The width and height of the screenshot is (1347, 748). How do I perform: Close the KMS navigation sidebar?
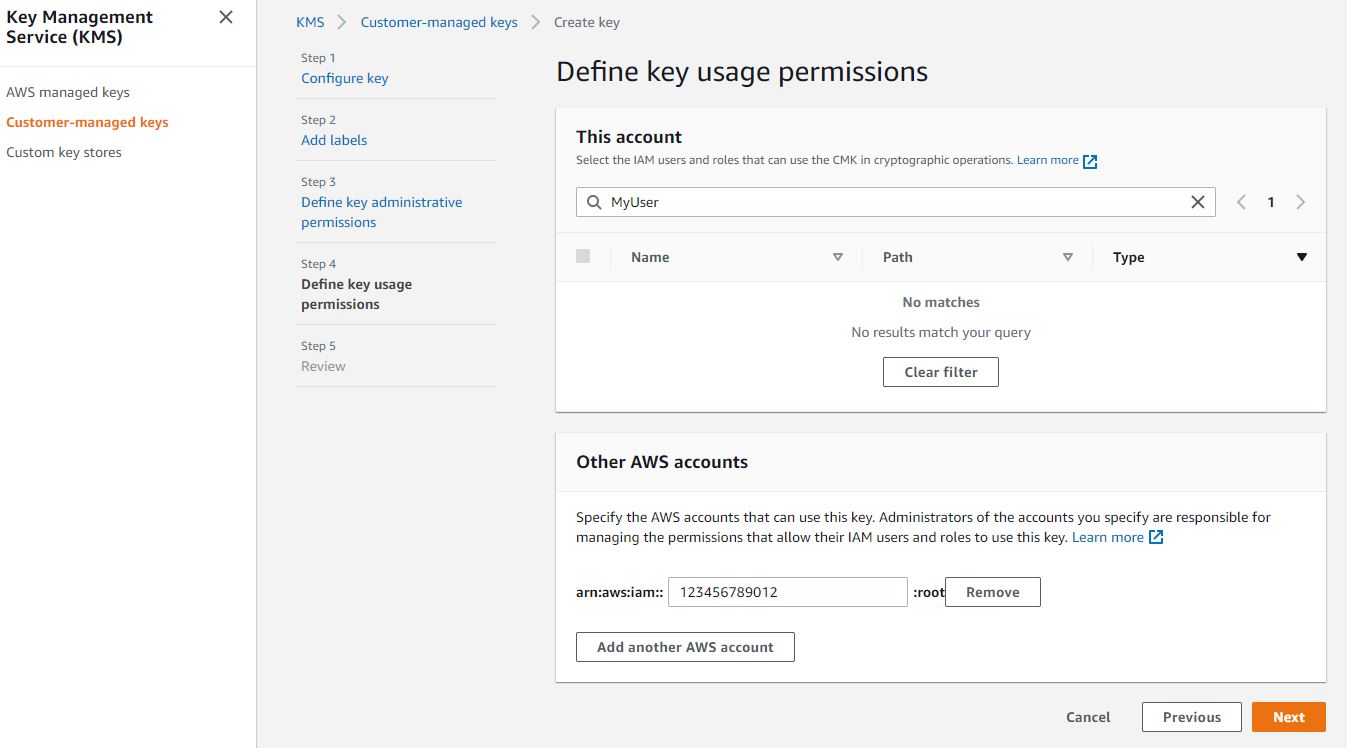tap(226, 17)
